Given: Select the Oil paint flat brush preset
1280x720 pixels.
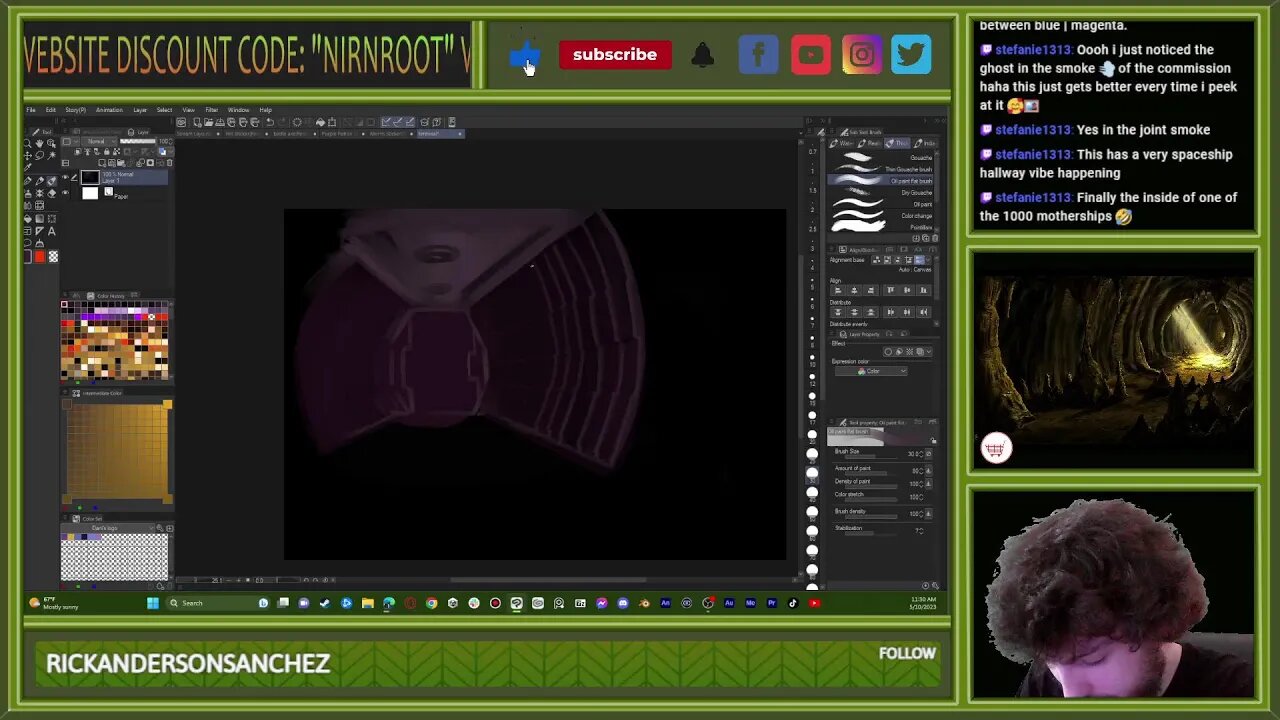Looking at the screenshot, I should click(880, 181).
